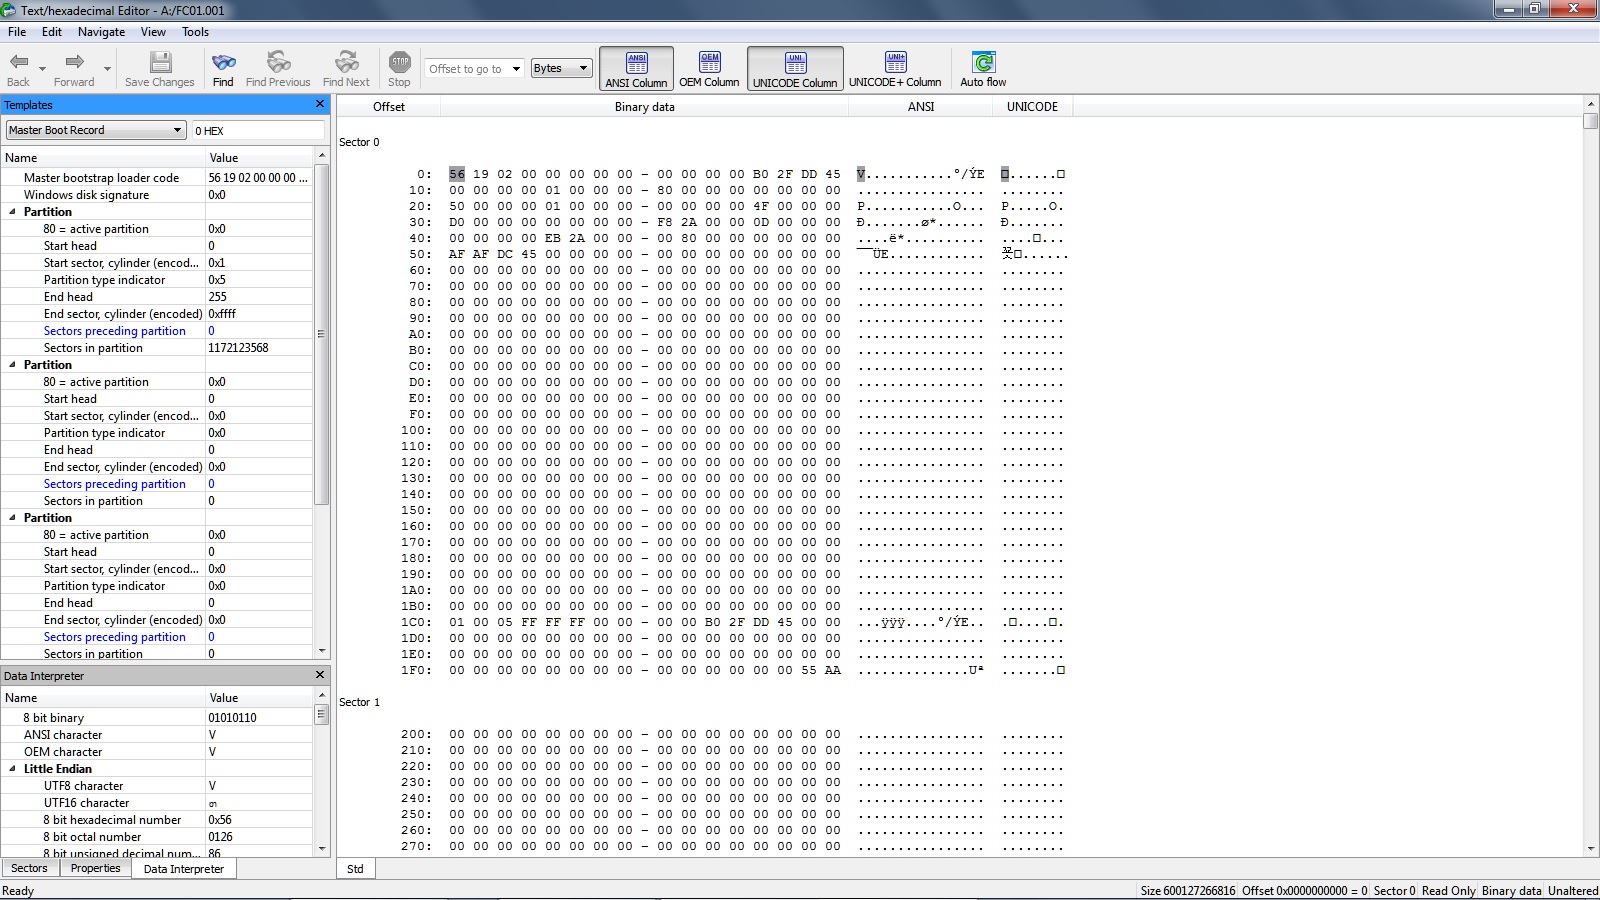The height and width of the screenshot is (900, 1600).
Task: Collapse the first Partition tree group
Action: (x=12, y=212)
